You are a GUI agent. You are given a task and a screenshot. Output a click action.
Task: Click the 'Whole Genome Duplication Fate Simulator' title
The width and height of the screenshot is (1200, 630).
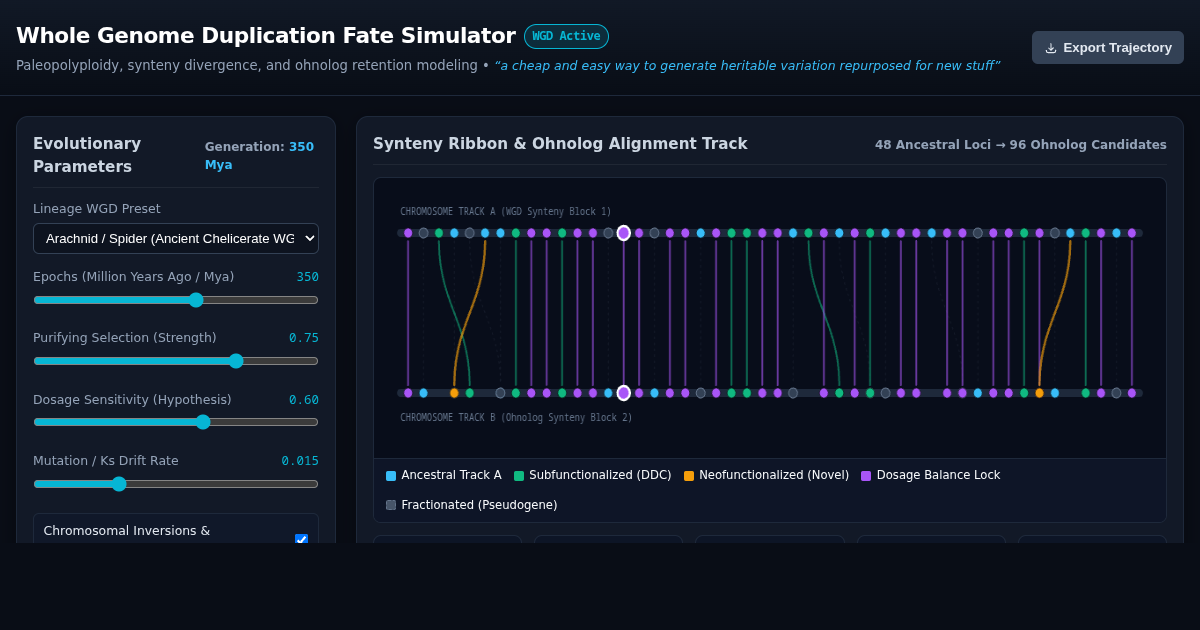pos(266,36)
